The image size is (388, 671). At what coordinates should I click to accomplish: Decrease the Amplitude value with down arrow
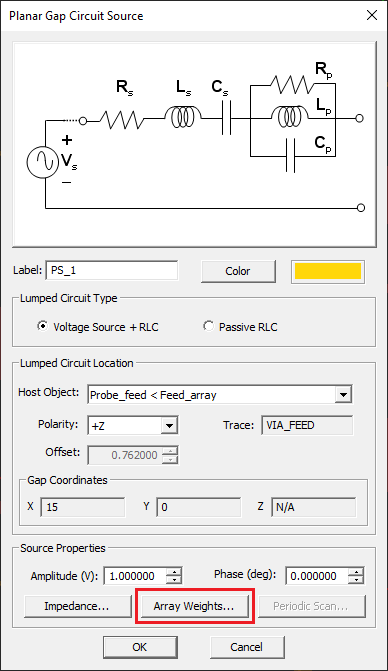(174, 580)
